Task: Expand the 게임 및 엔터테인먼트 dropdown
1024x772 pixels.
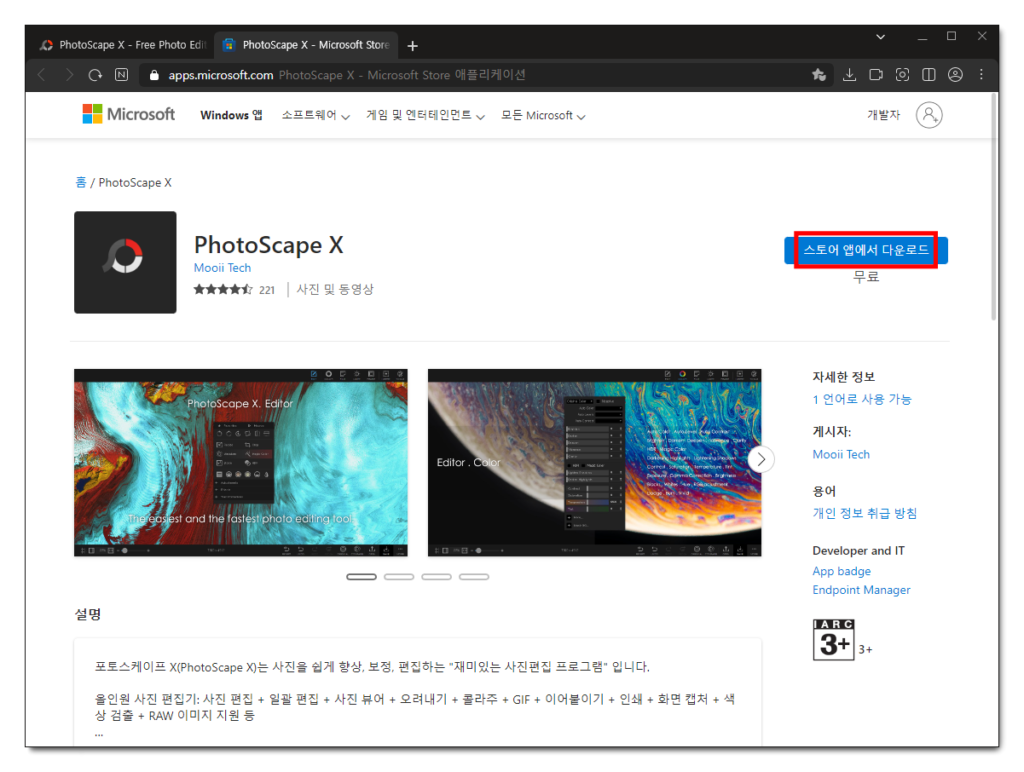Action: 425,115
